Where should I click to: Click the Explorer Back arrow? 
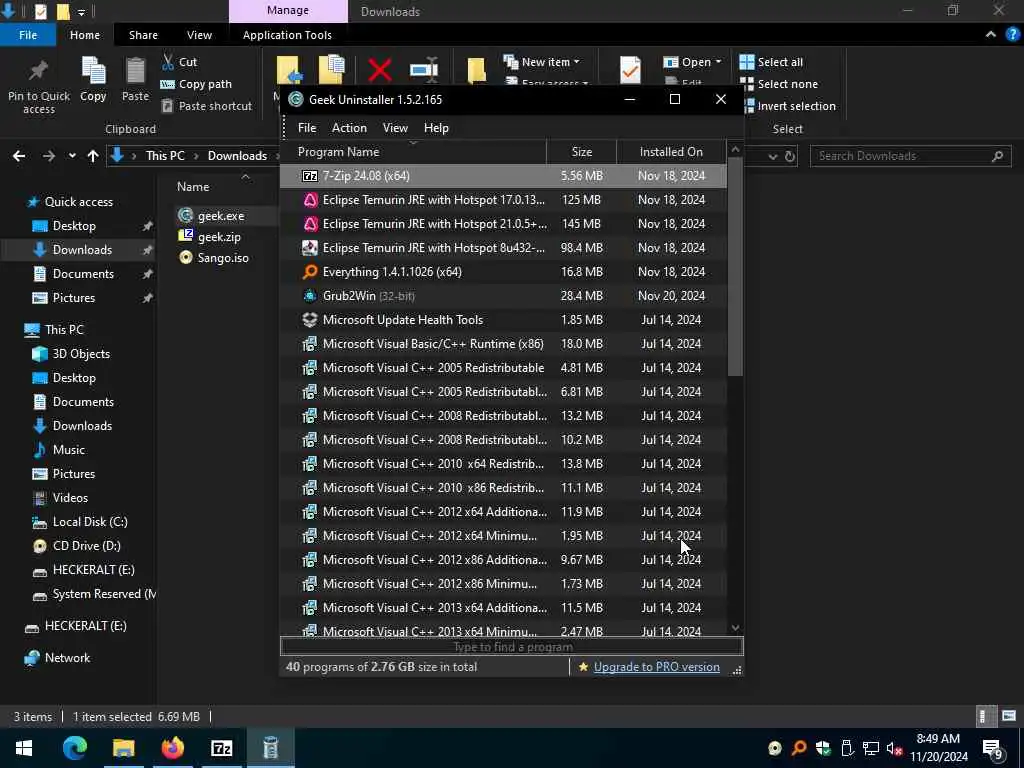(19, 156)
